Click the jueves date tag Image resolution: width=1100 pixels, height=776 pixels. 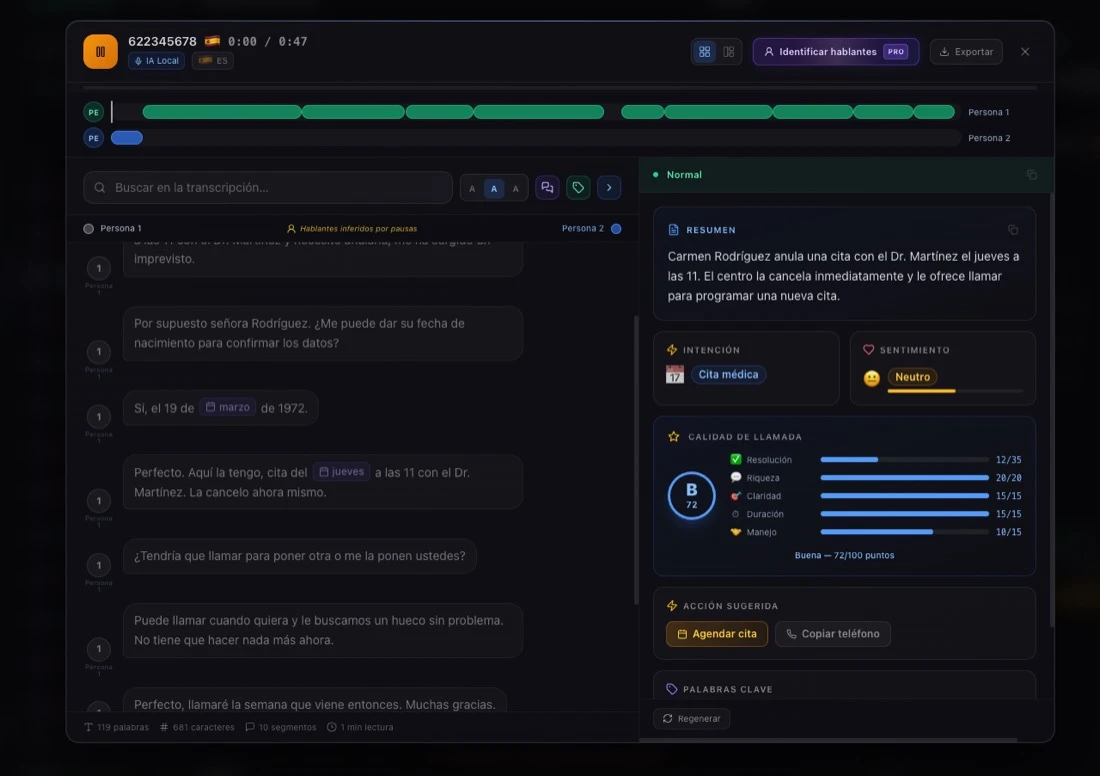point(341,471)
